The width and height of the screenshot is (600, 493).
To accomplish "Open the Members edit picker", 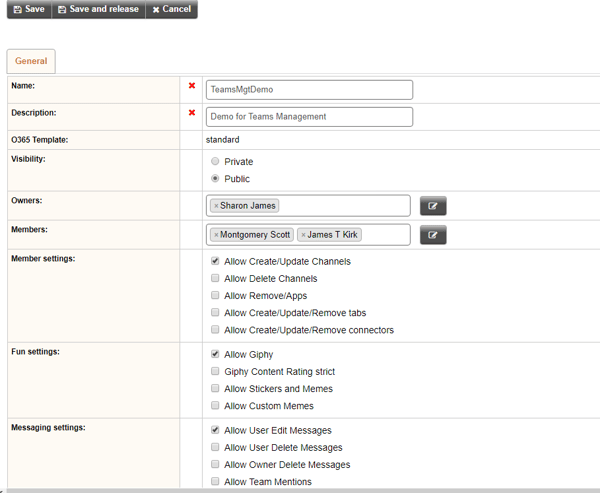I will pos(433,235).
